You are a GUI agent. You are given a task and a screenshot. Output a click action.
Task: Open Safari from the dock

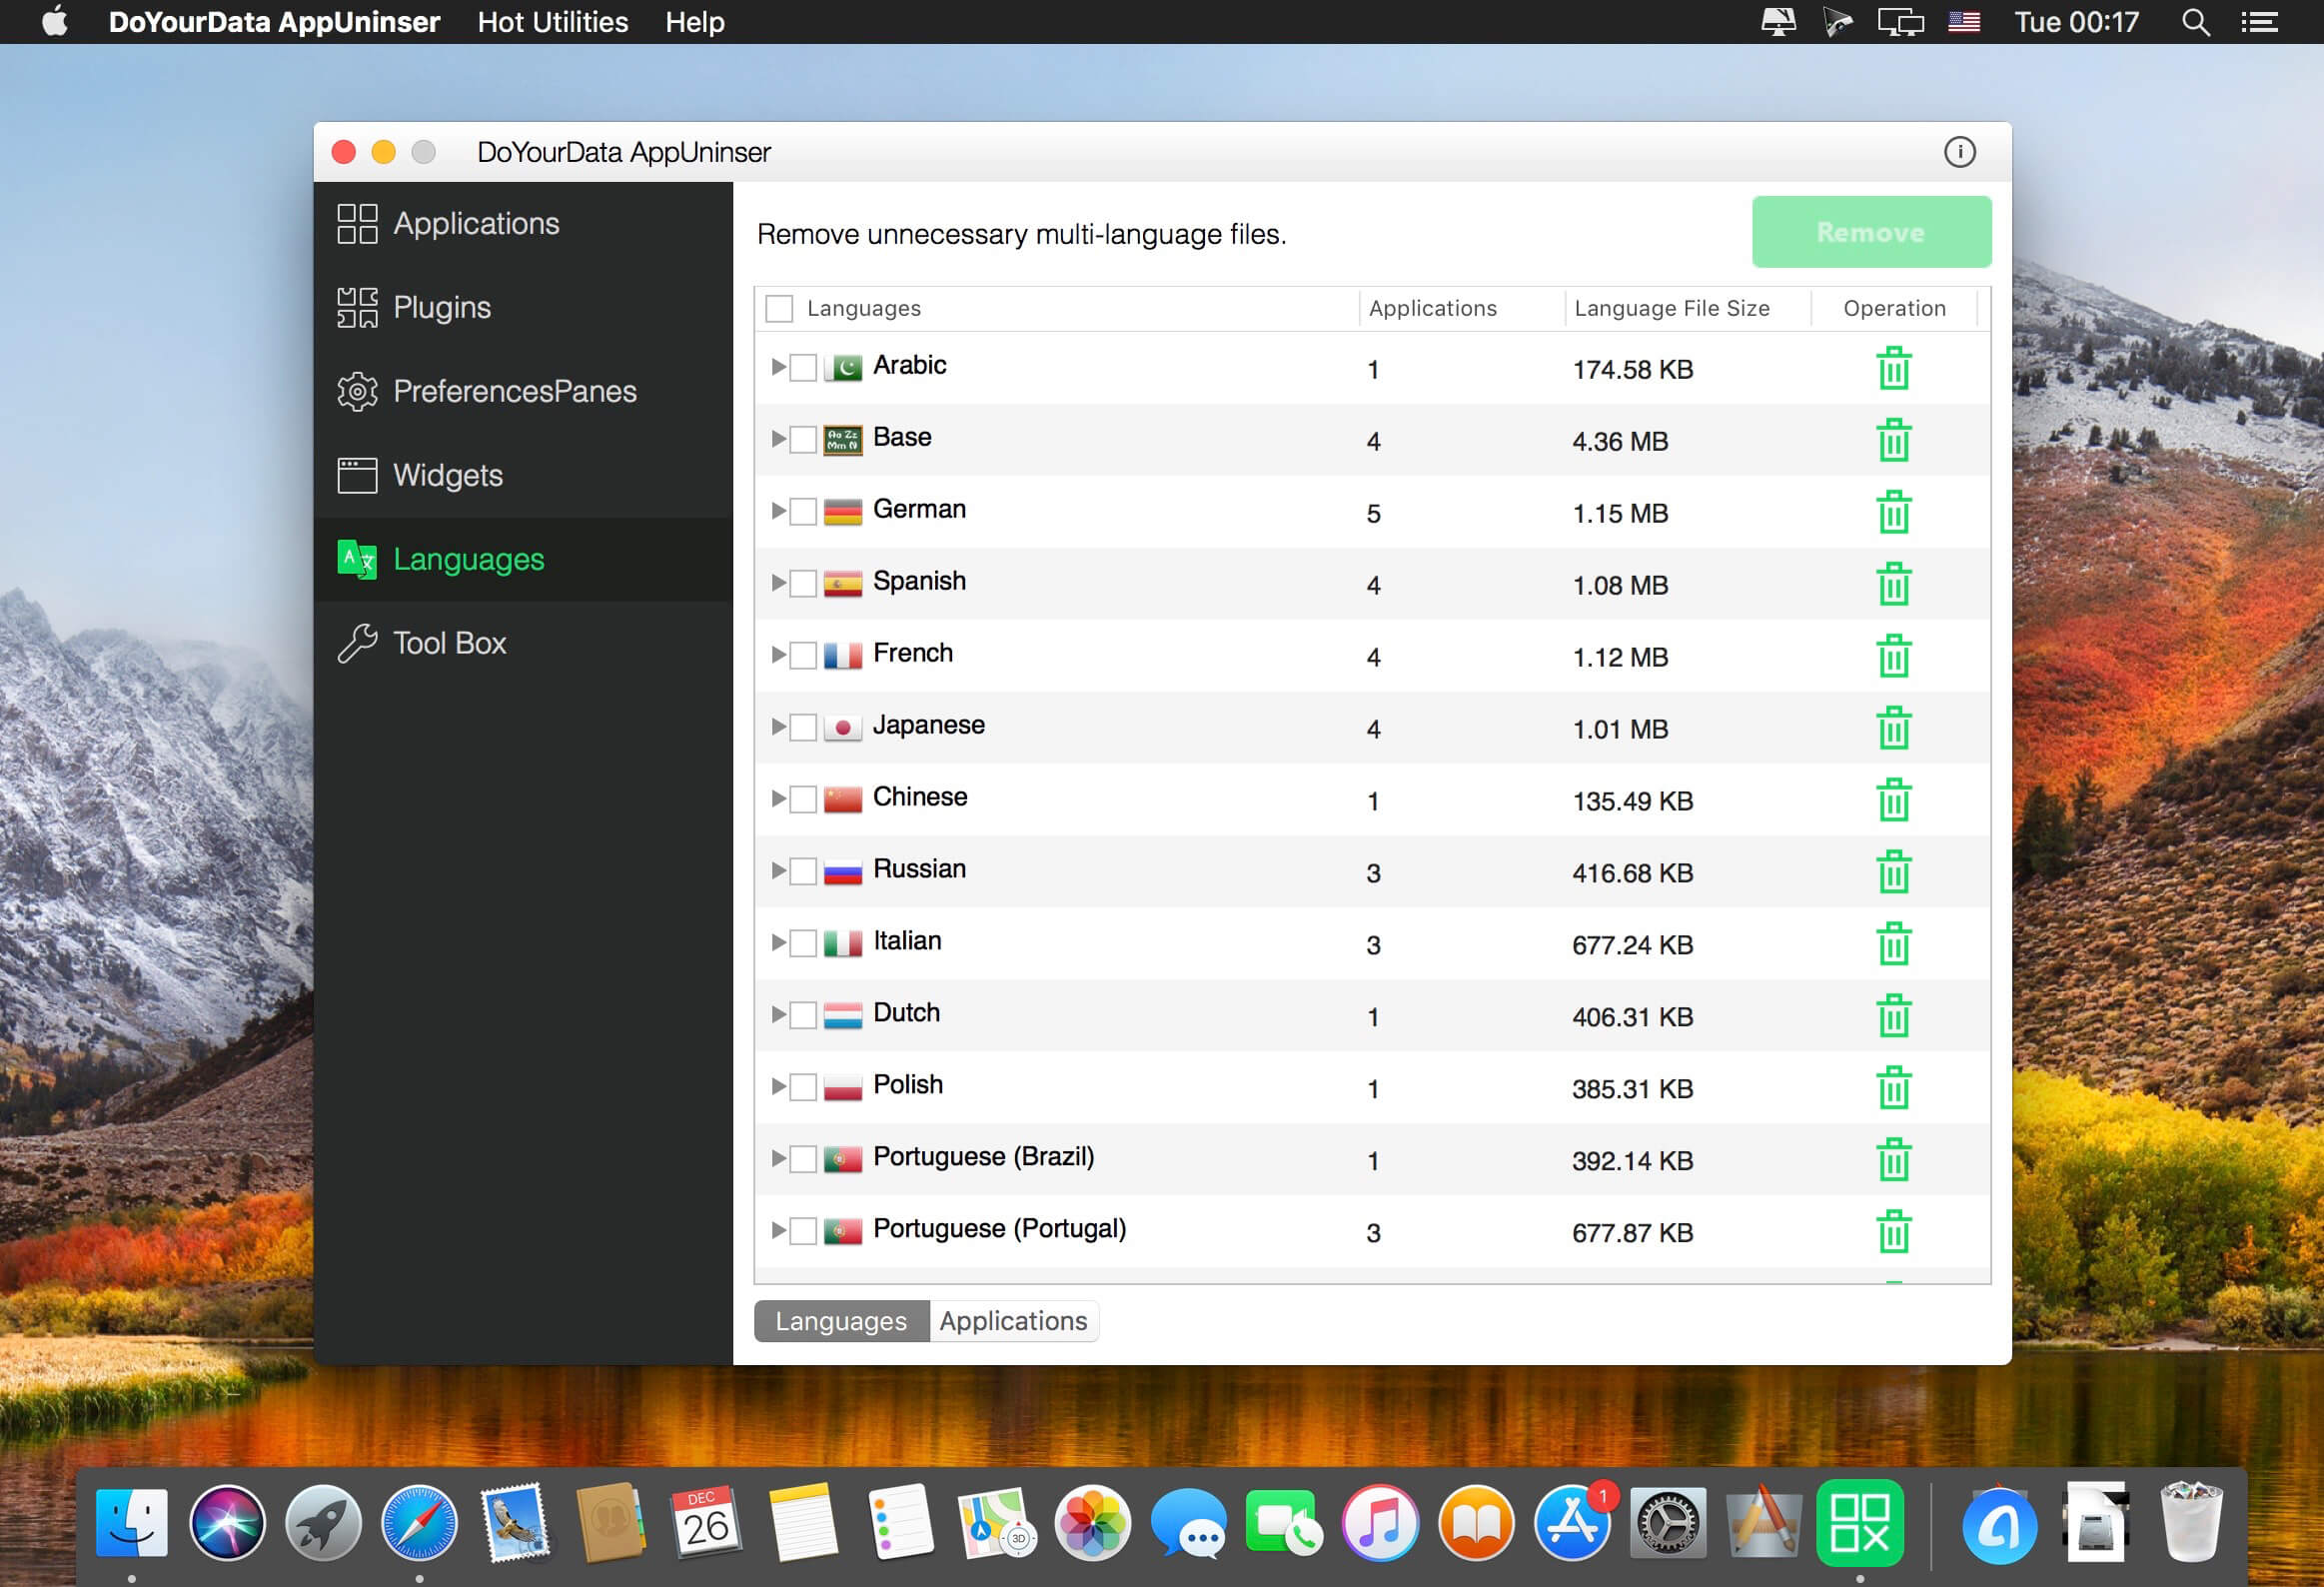[x=419, y=1522]
